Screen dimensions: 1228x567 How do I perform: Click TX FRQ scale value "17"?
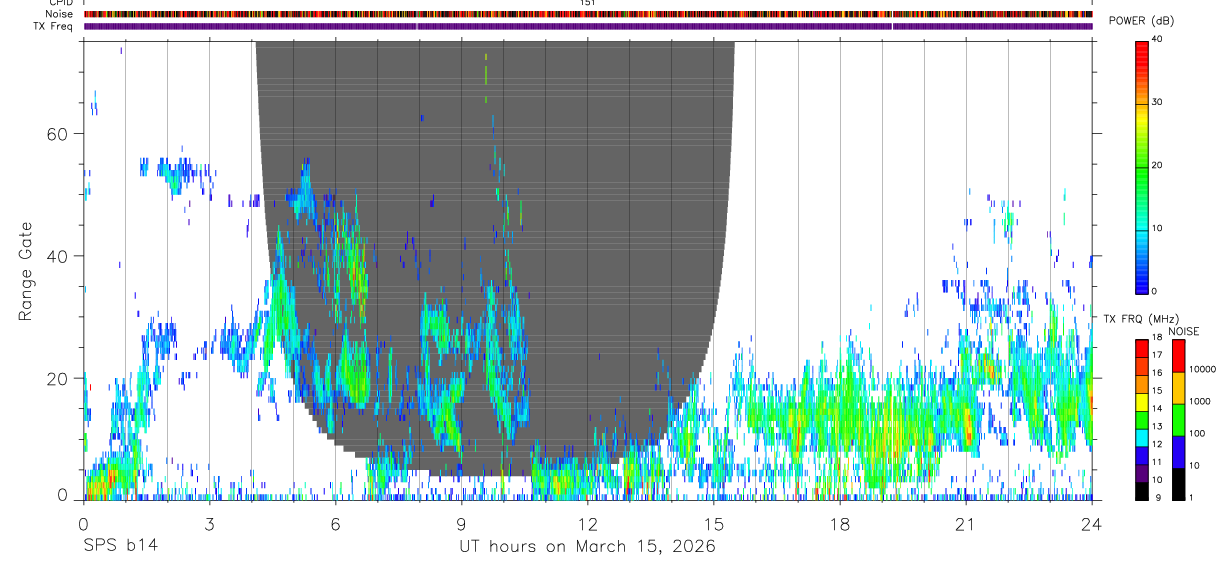[x=1156, y=355]
